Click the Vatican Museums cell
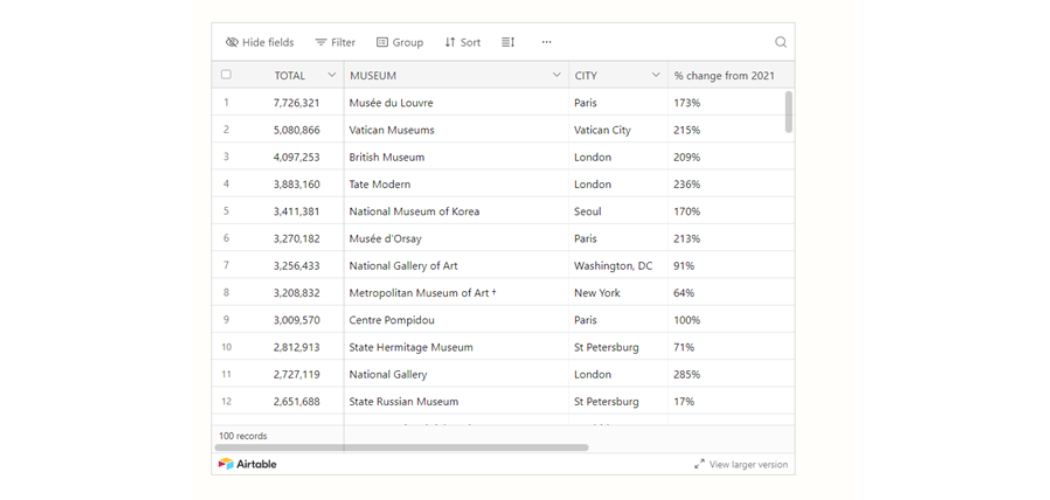Screen dimensions: 1050x500 pos(391,130)
